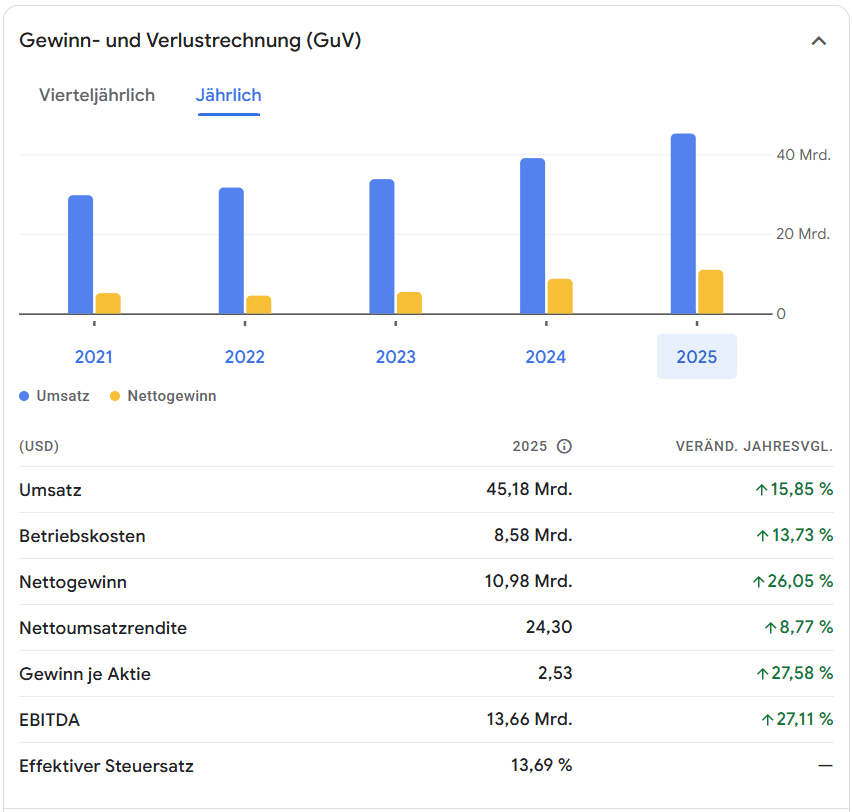Click the 2022 blue Umsatz bar
The width and height of the screenshot is (852, 812).
[x=231, y=251]
